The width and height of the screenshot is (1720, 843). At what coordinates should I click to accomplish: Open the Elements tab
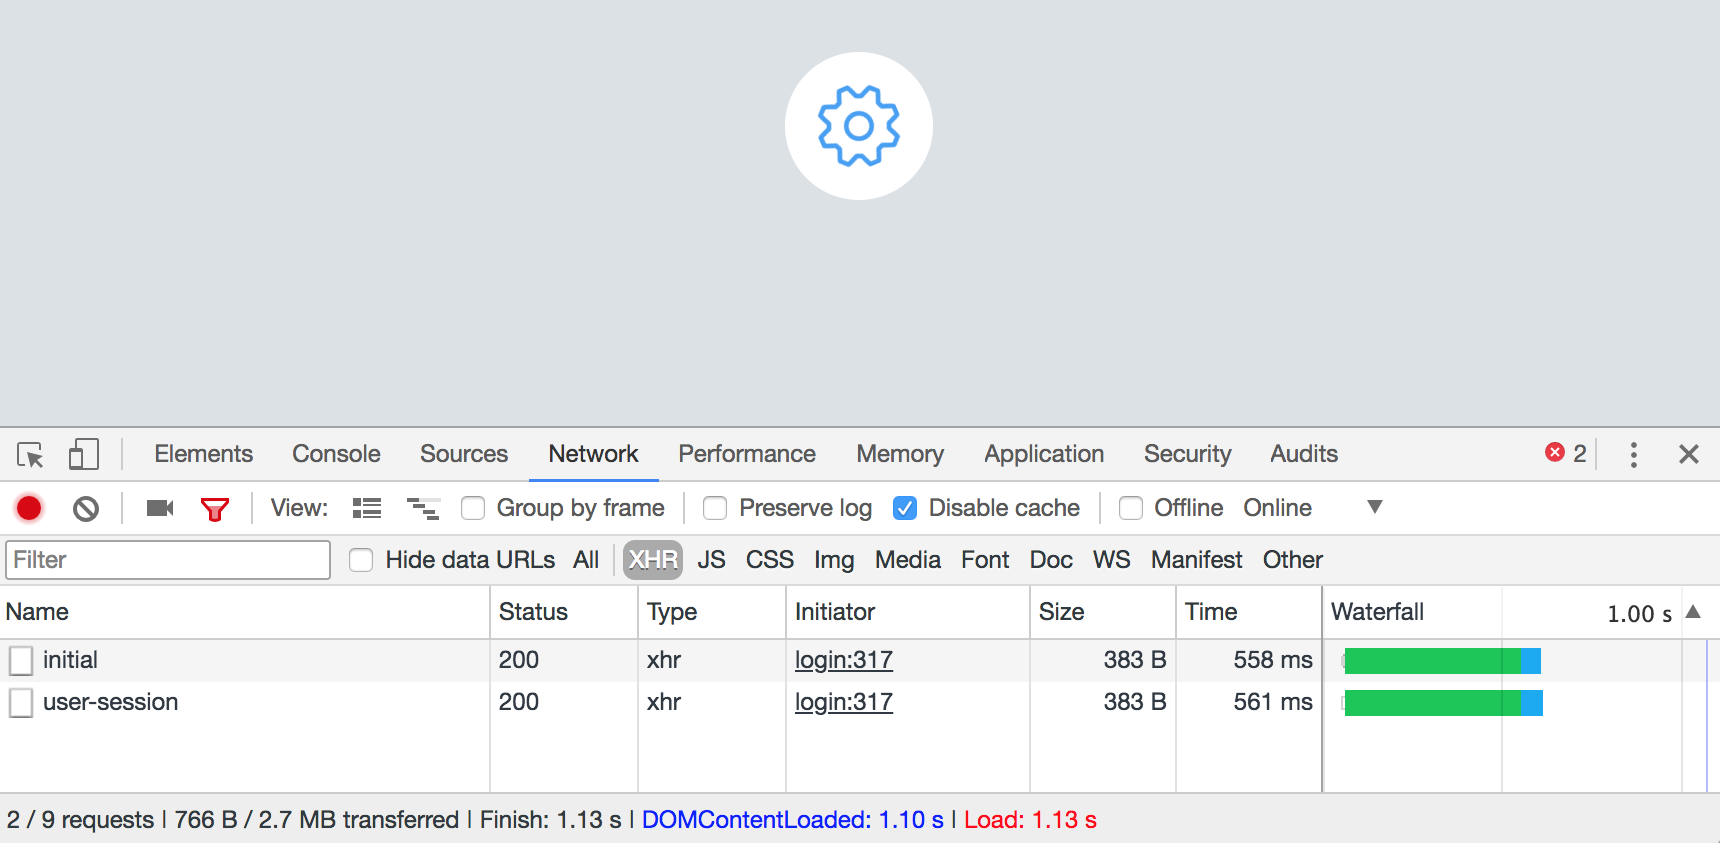(x=203, y=454)
